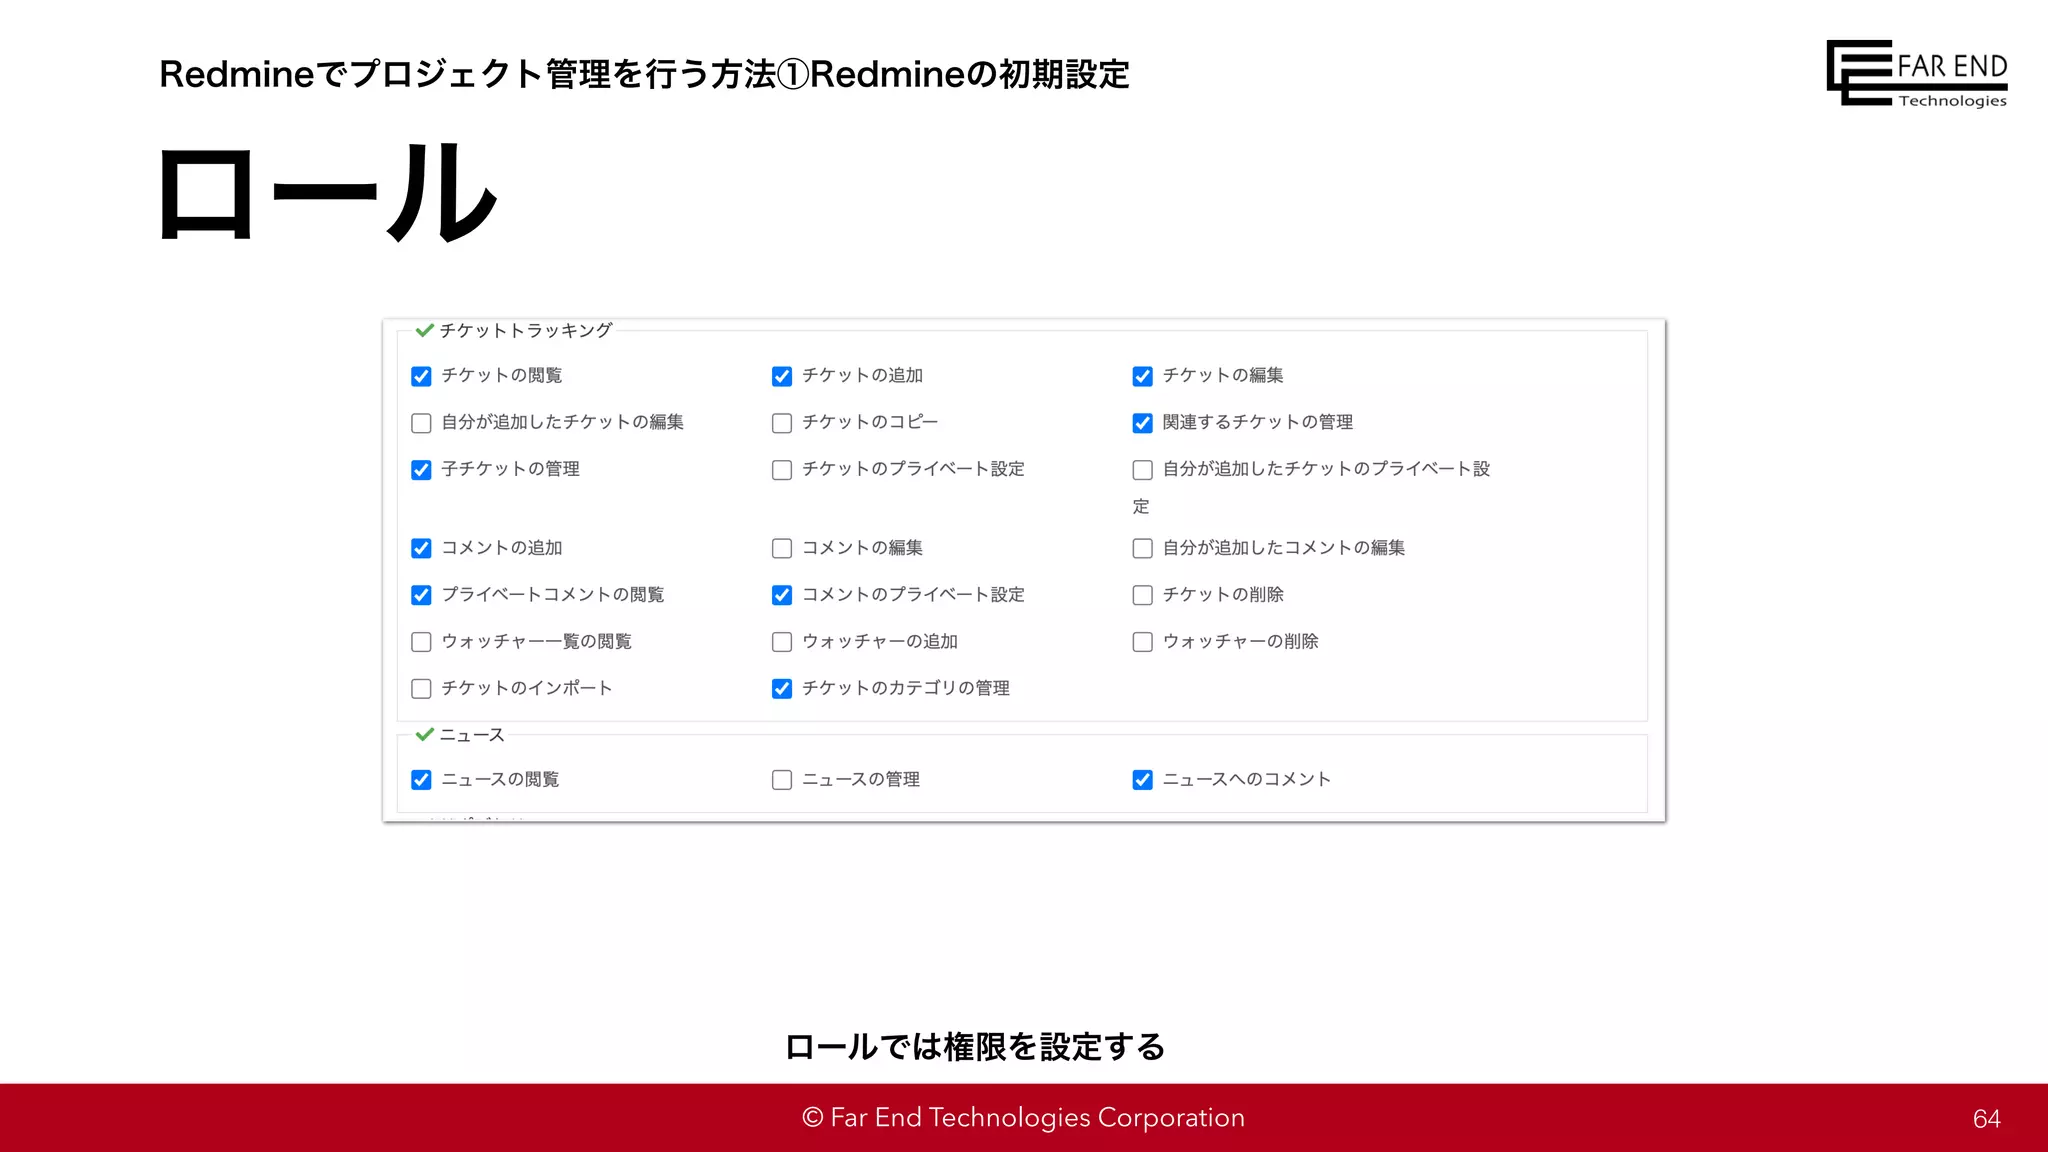Screen dimensions: 2048x1152
Task: Uncheck コメントの追加 checkbox
Action: (421, 548)
